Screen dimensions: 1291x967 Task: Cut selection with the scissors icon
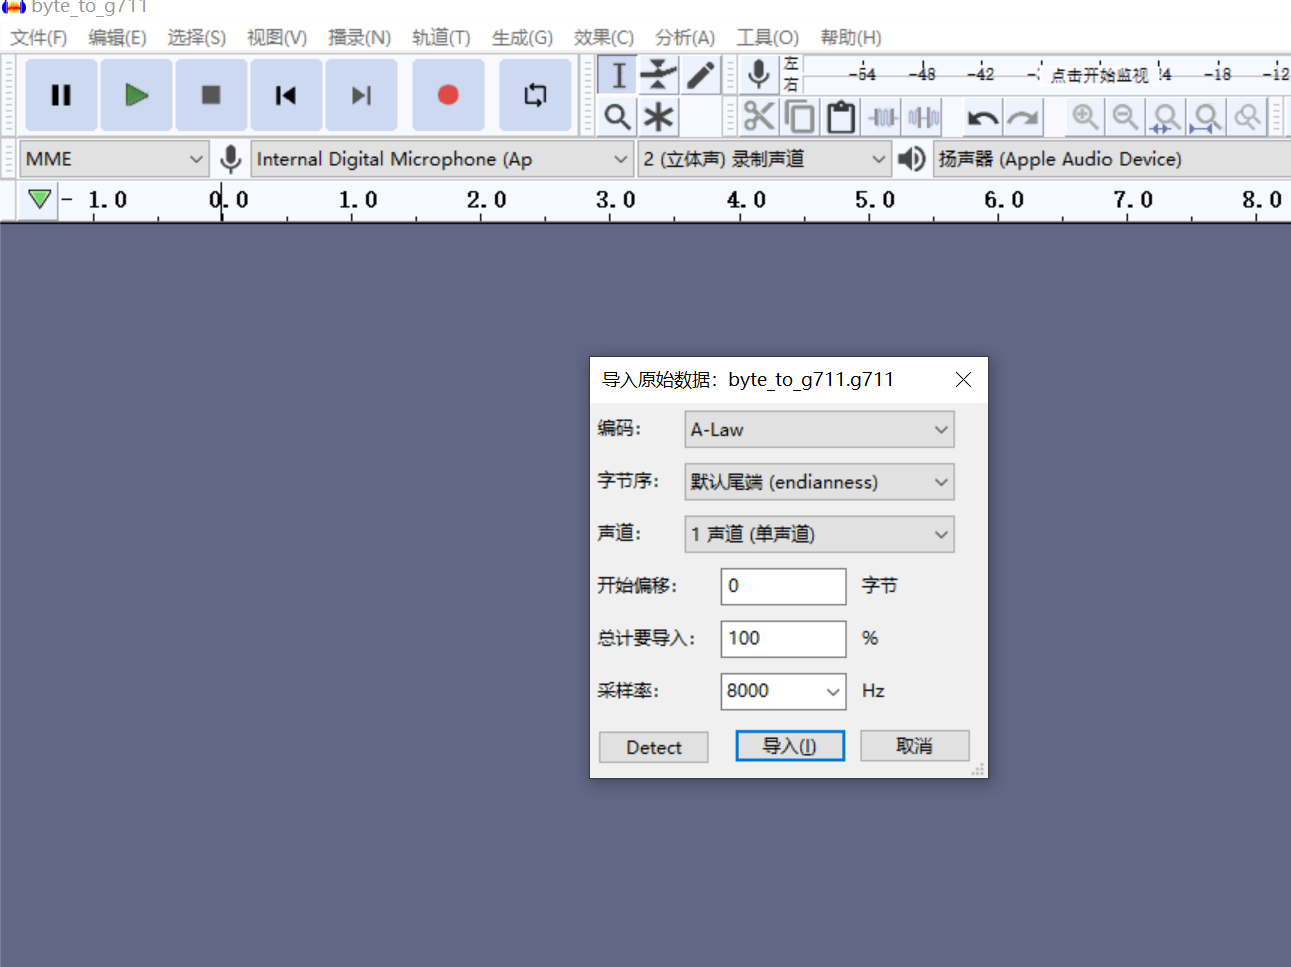pyautogui.click(x=759, y=117)
